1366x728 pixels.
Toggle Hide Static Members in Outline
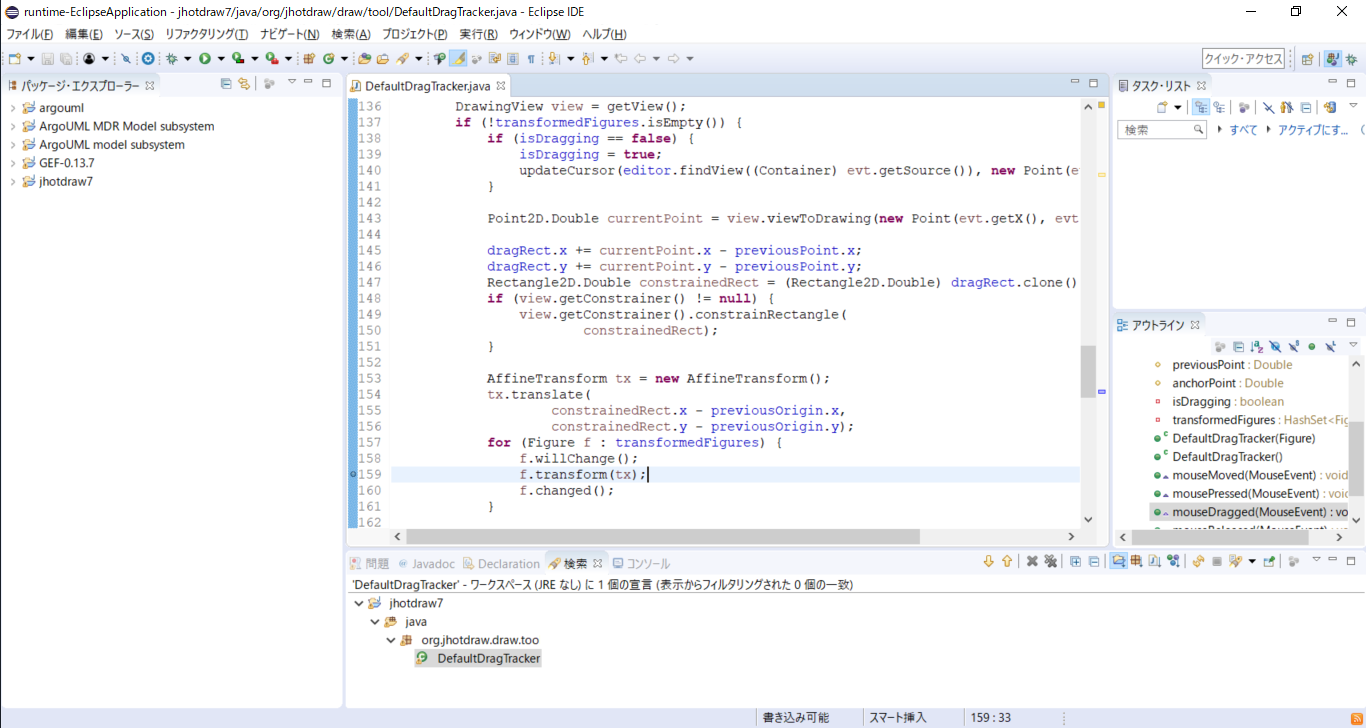pos(1294,346)
